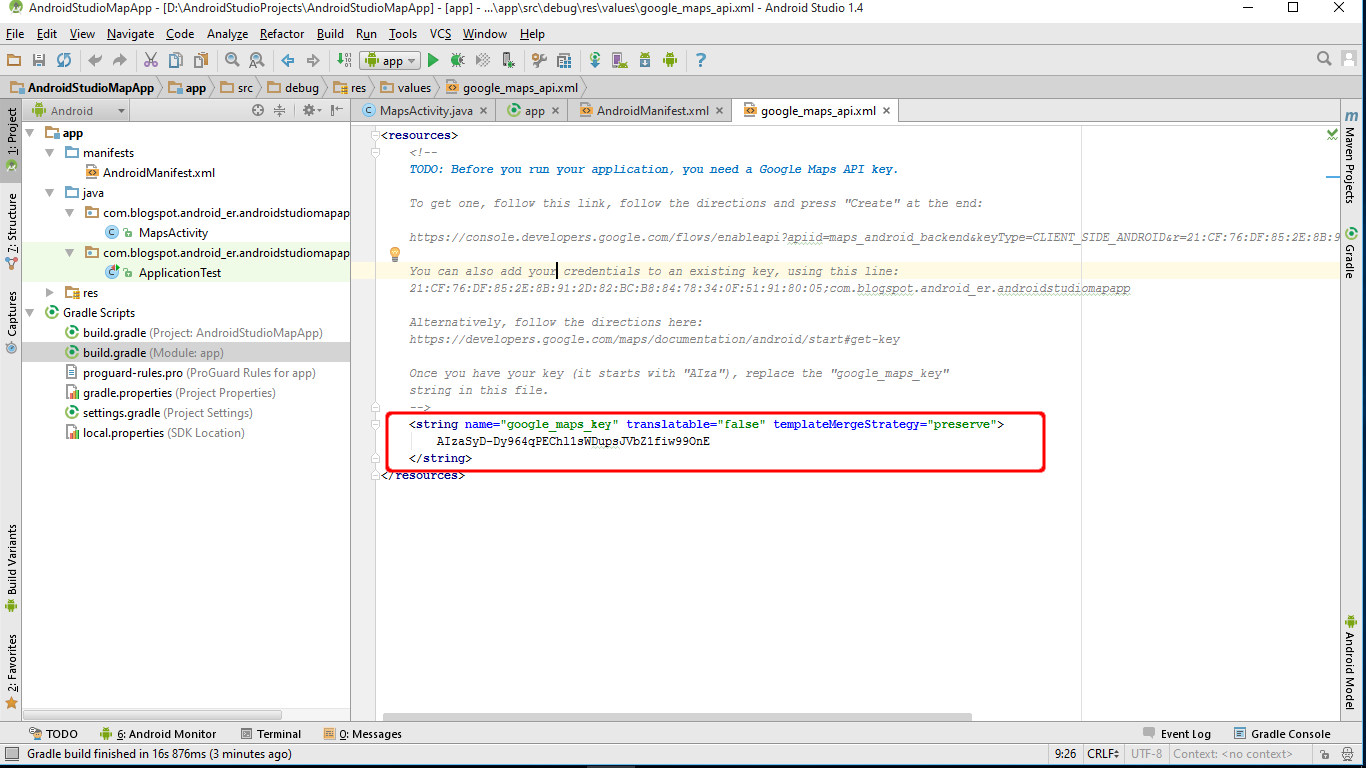Toggle the Android Monitor panel
The width and height of the screenshot is (1366, 768).
(x=158, y=733)
